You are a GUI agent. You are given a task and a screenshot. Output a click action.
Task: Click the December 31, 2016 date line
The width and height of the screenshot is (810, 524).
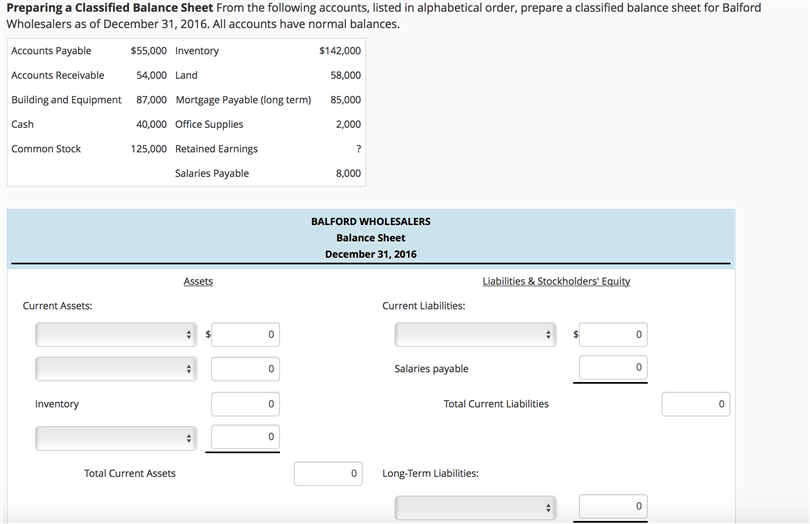tap(371, 254)
